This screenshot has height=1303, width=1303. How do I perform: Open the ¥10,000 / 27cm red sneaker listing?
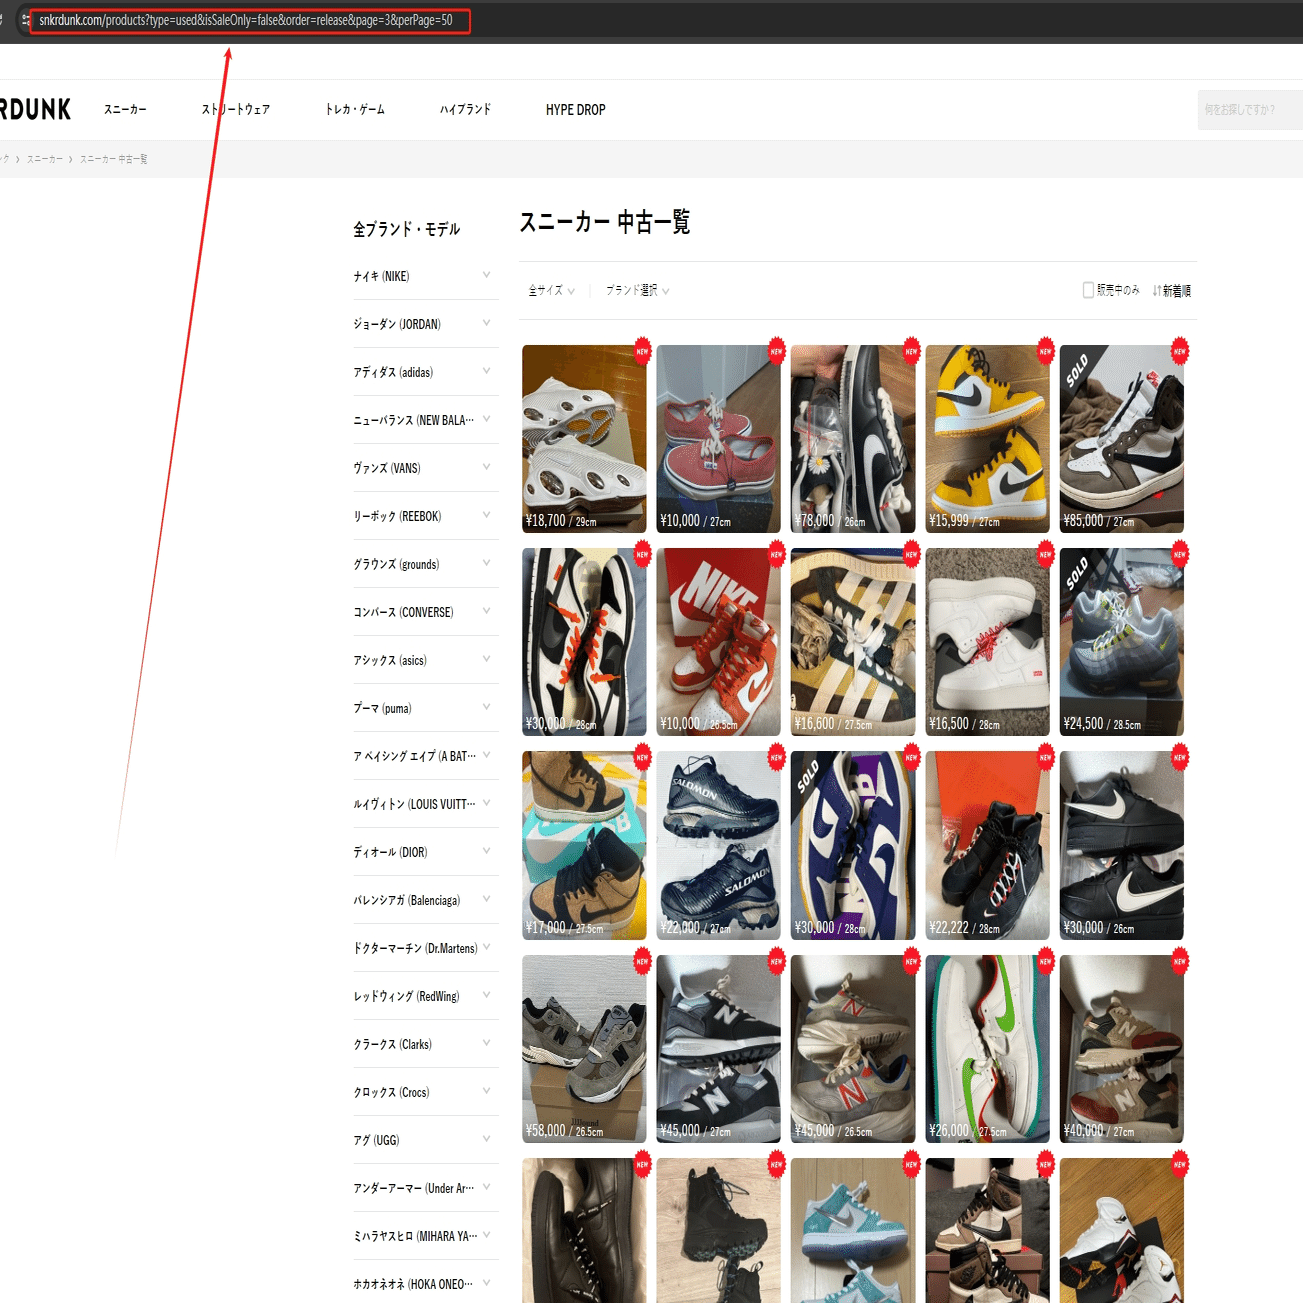[718, 439]
